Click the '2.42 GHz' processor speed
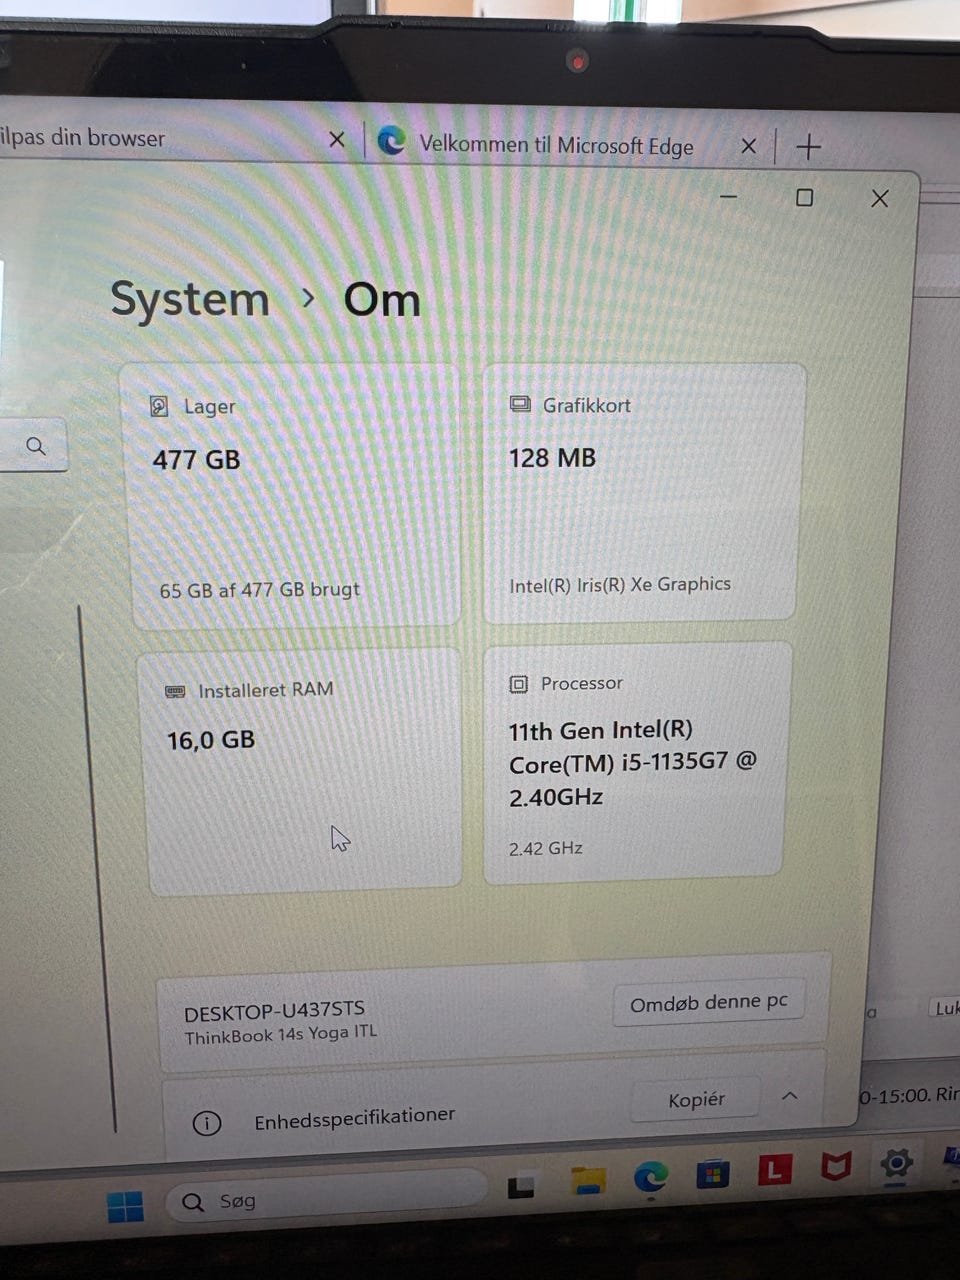The image size is (960, 1280). [x=546, y=848]
